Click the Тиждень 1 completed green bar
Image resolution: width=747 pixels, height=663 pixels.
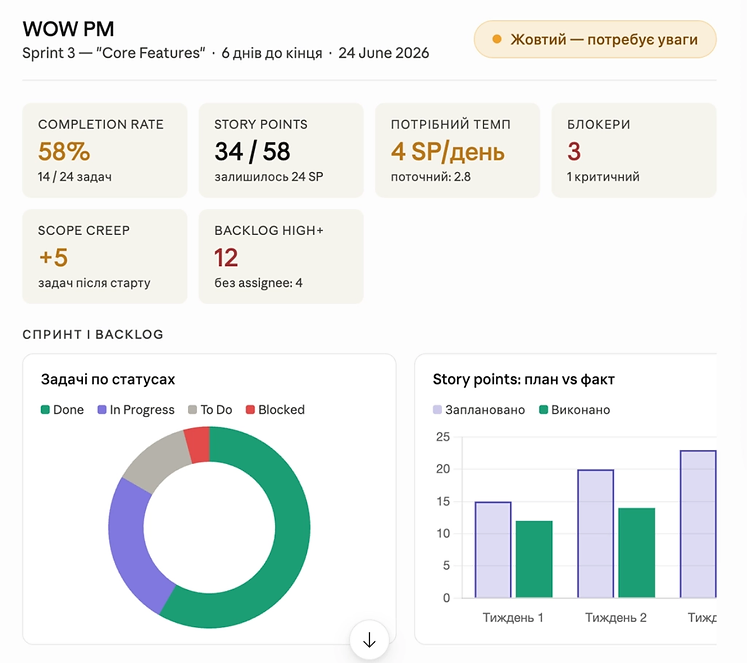coord(534,559)
